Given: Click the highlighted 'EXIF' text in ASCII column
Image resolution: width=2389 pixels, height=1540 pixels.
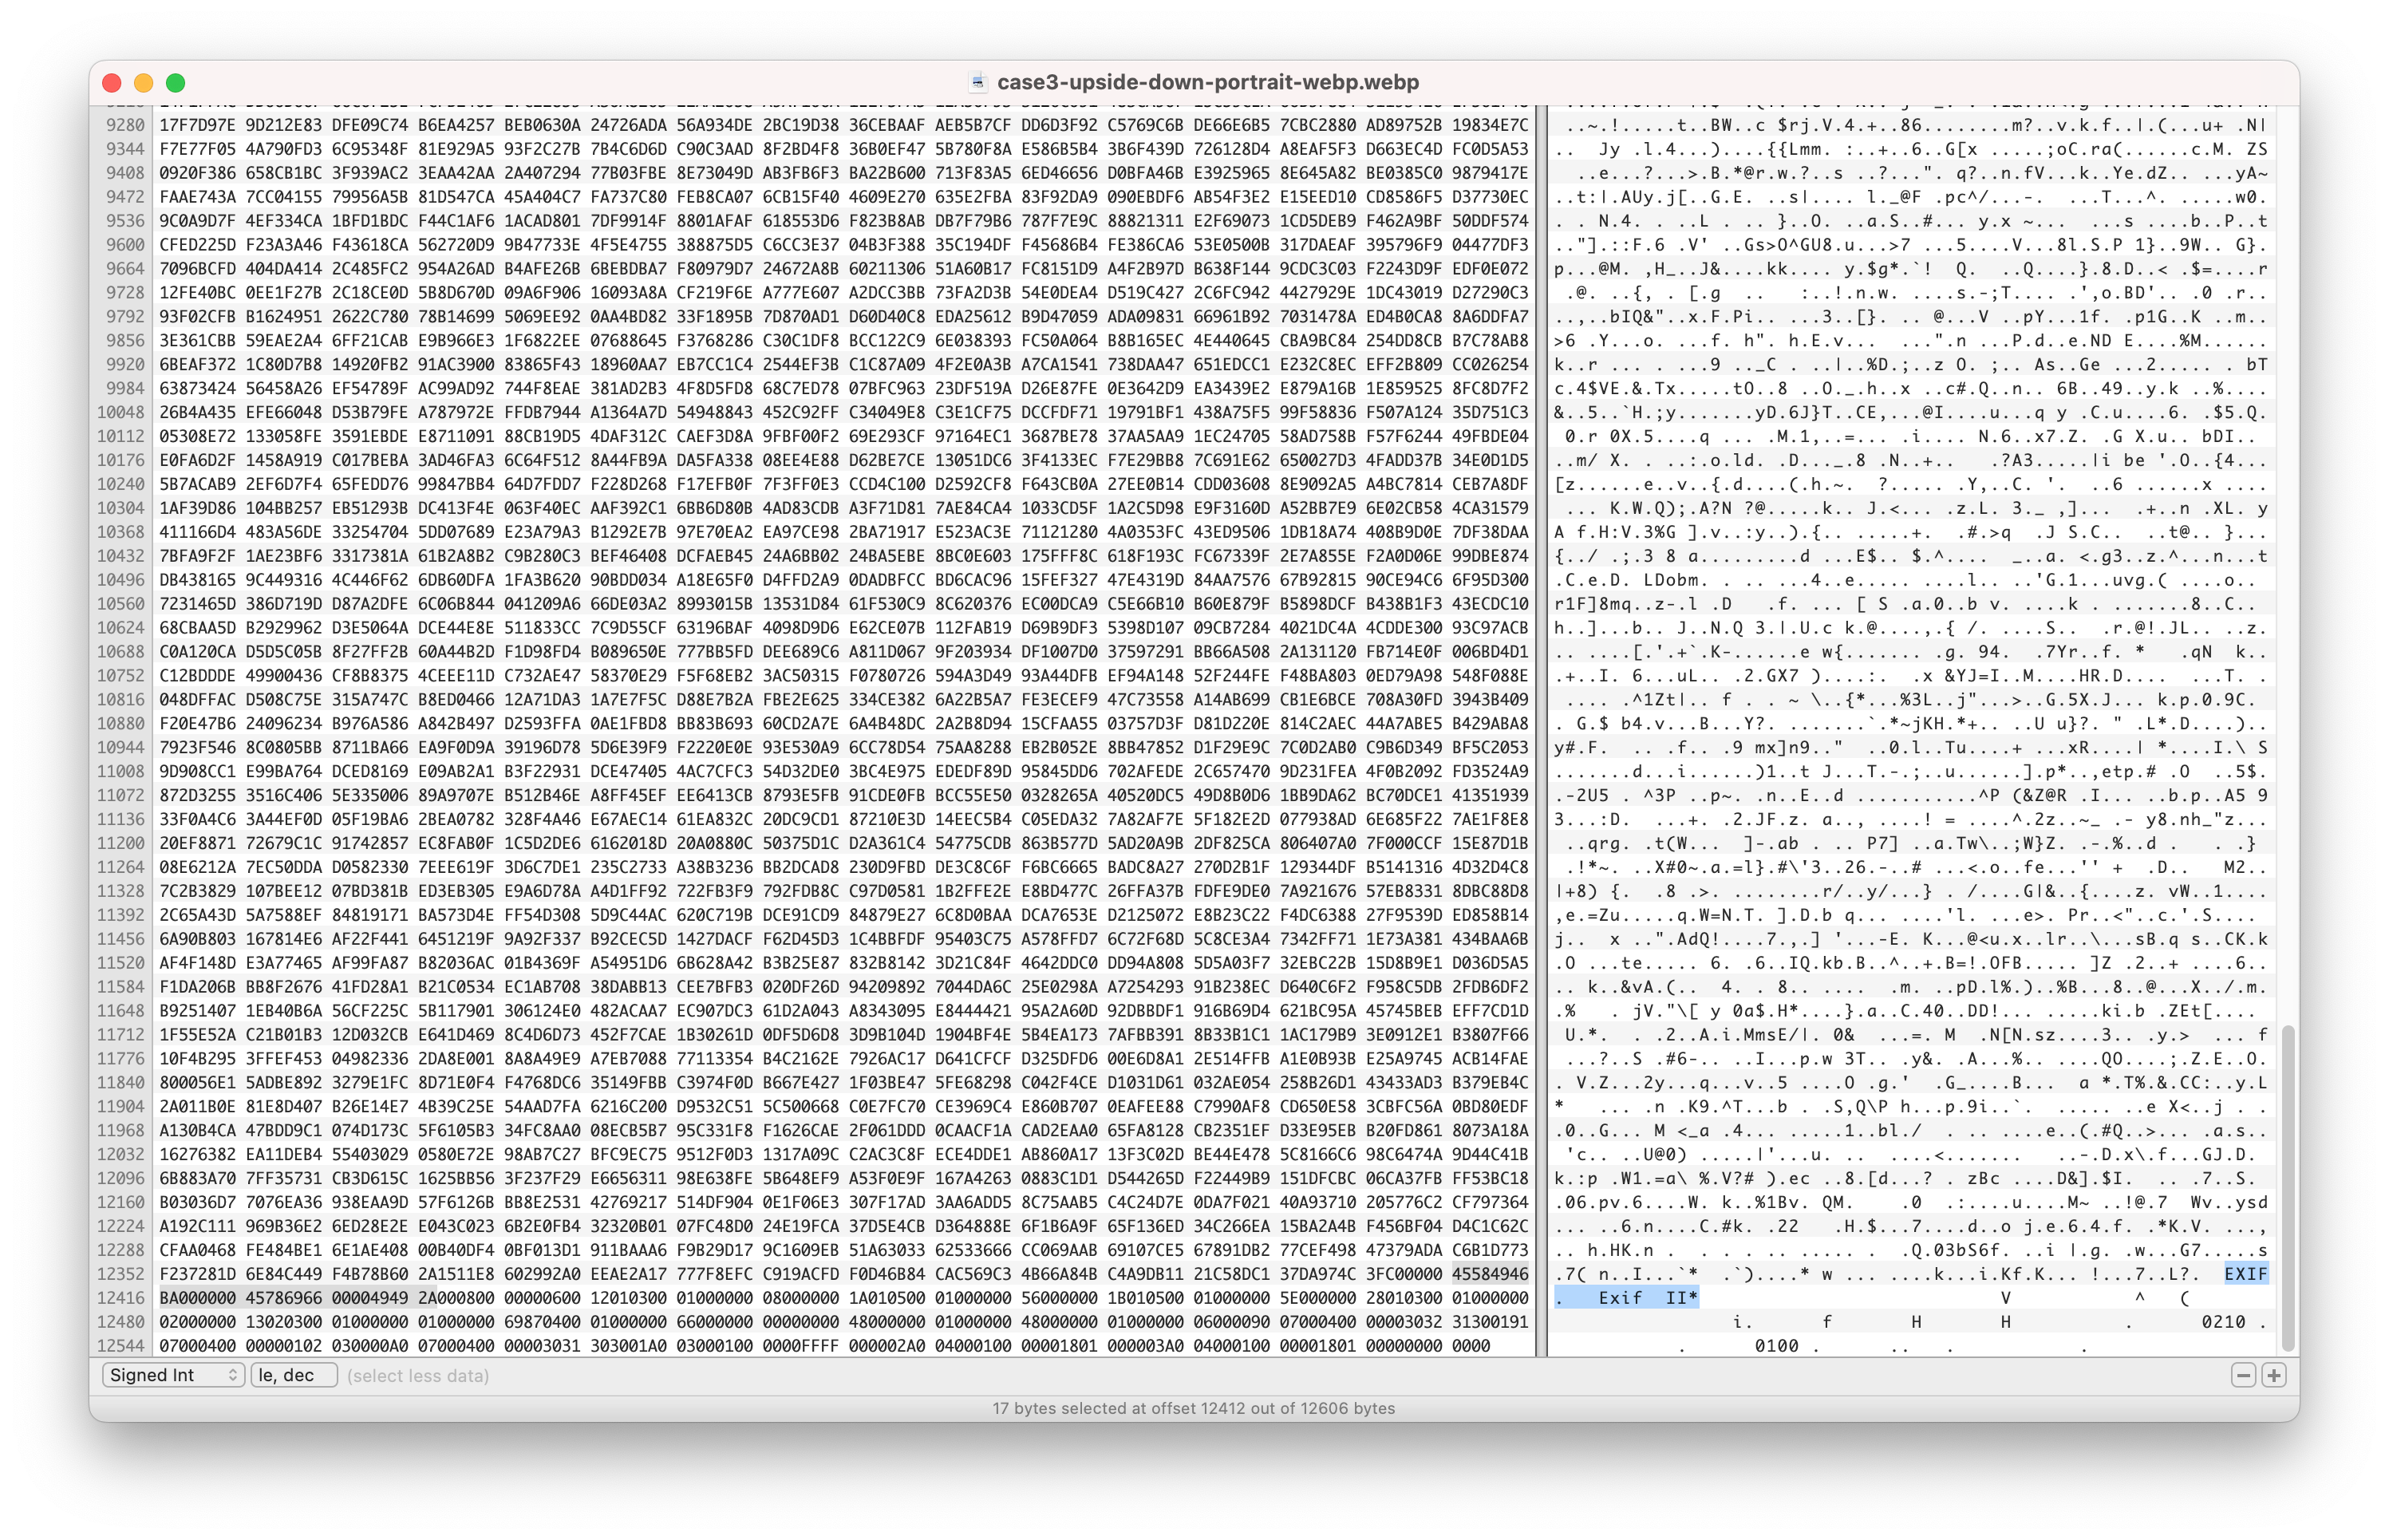Looking at the screenshot, I should point(2246,1274).
